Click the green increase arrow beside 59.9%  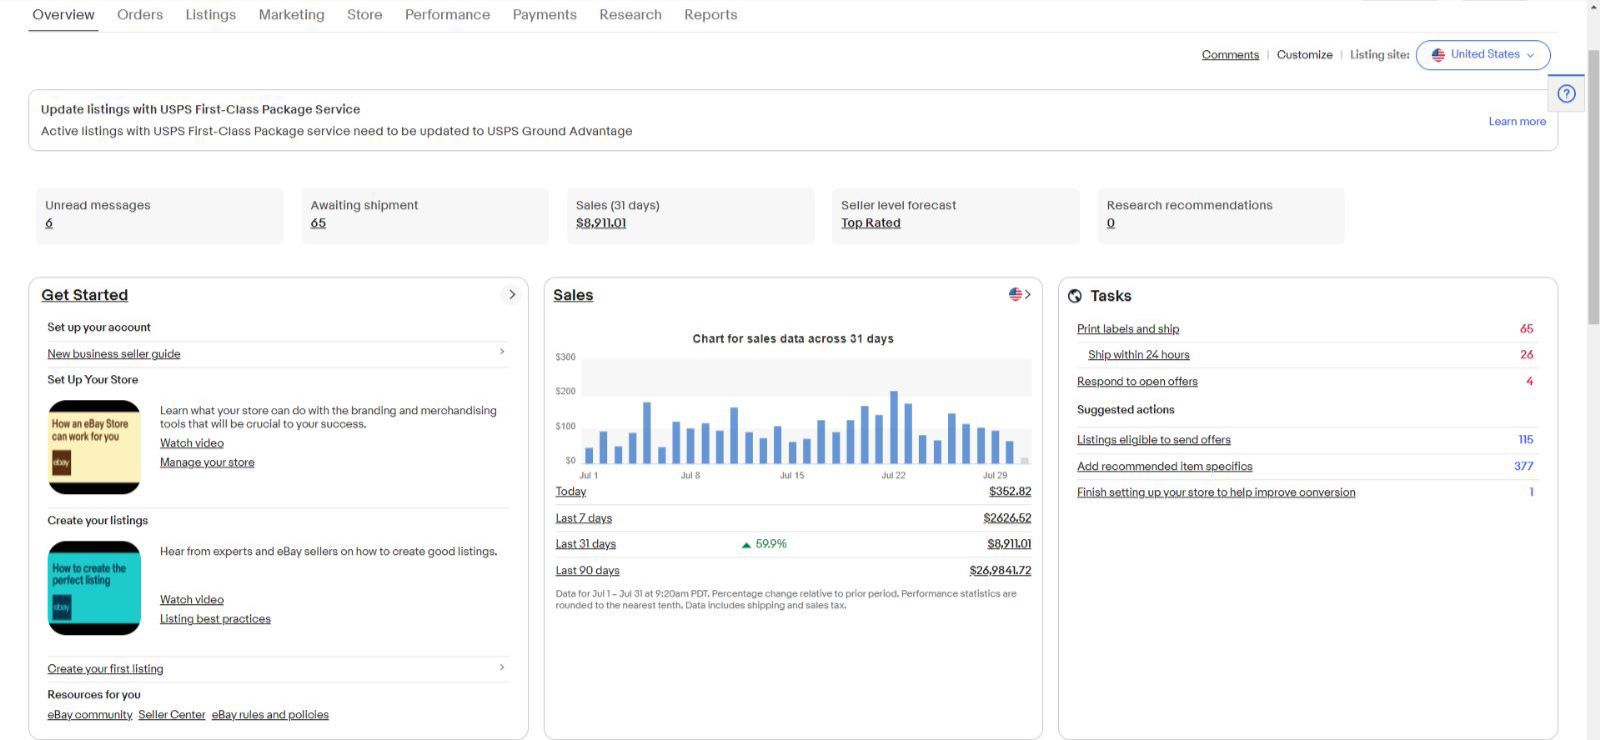tap(746, 545)
